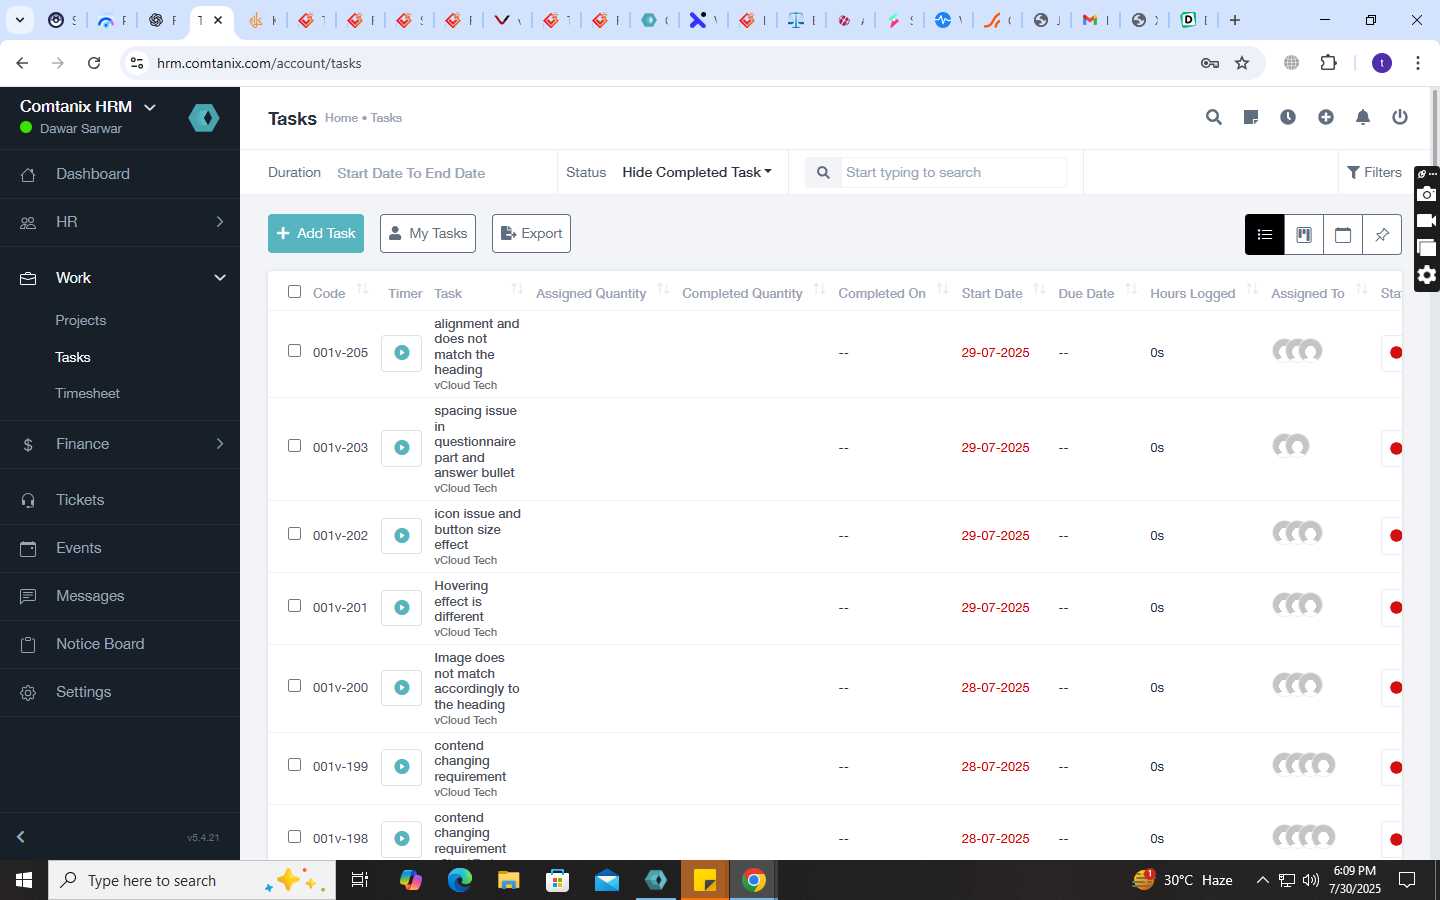Click the power logout icon
Viewport: 1440px width, 900px height.
pyautogui.click(x=1400, y=117)
